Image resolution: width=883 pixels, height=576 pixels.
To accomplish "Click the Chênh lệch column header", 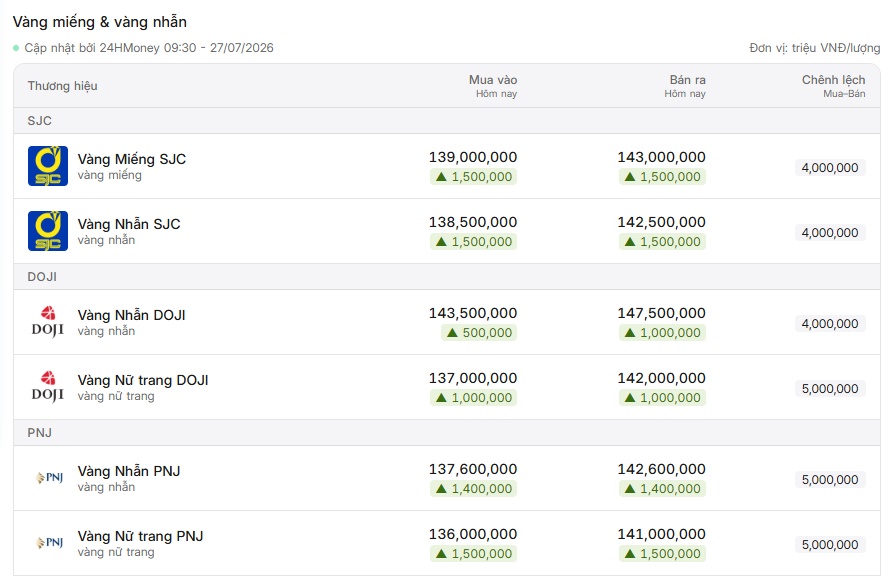I will pyautogui.click(x=833, y=86).
